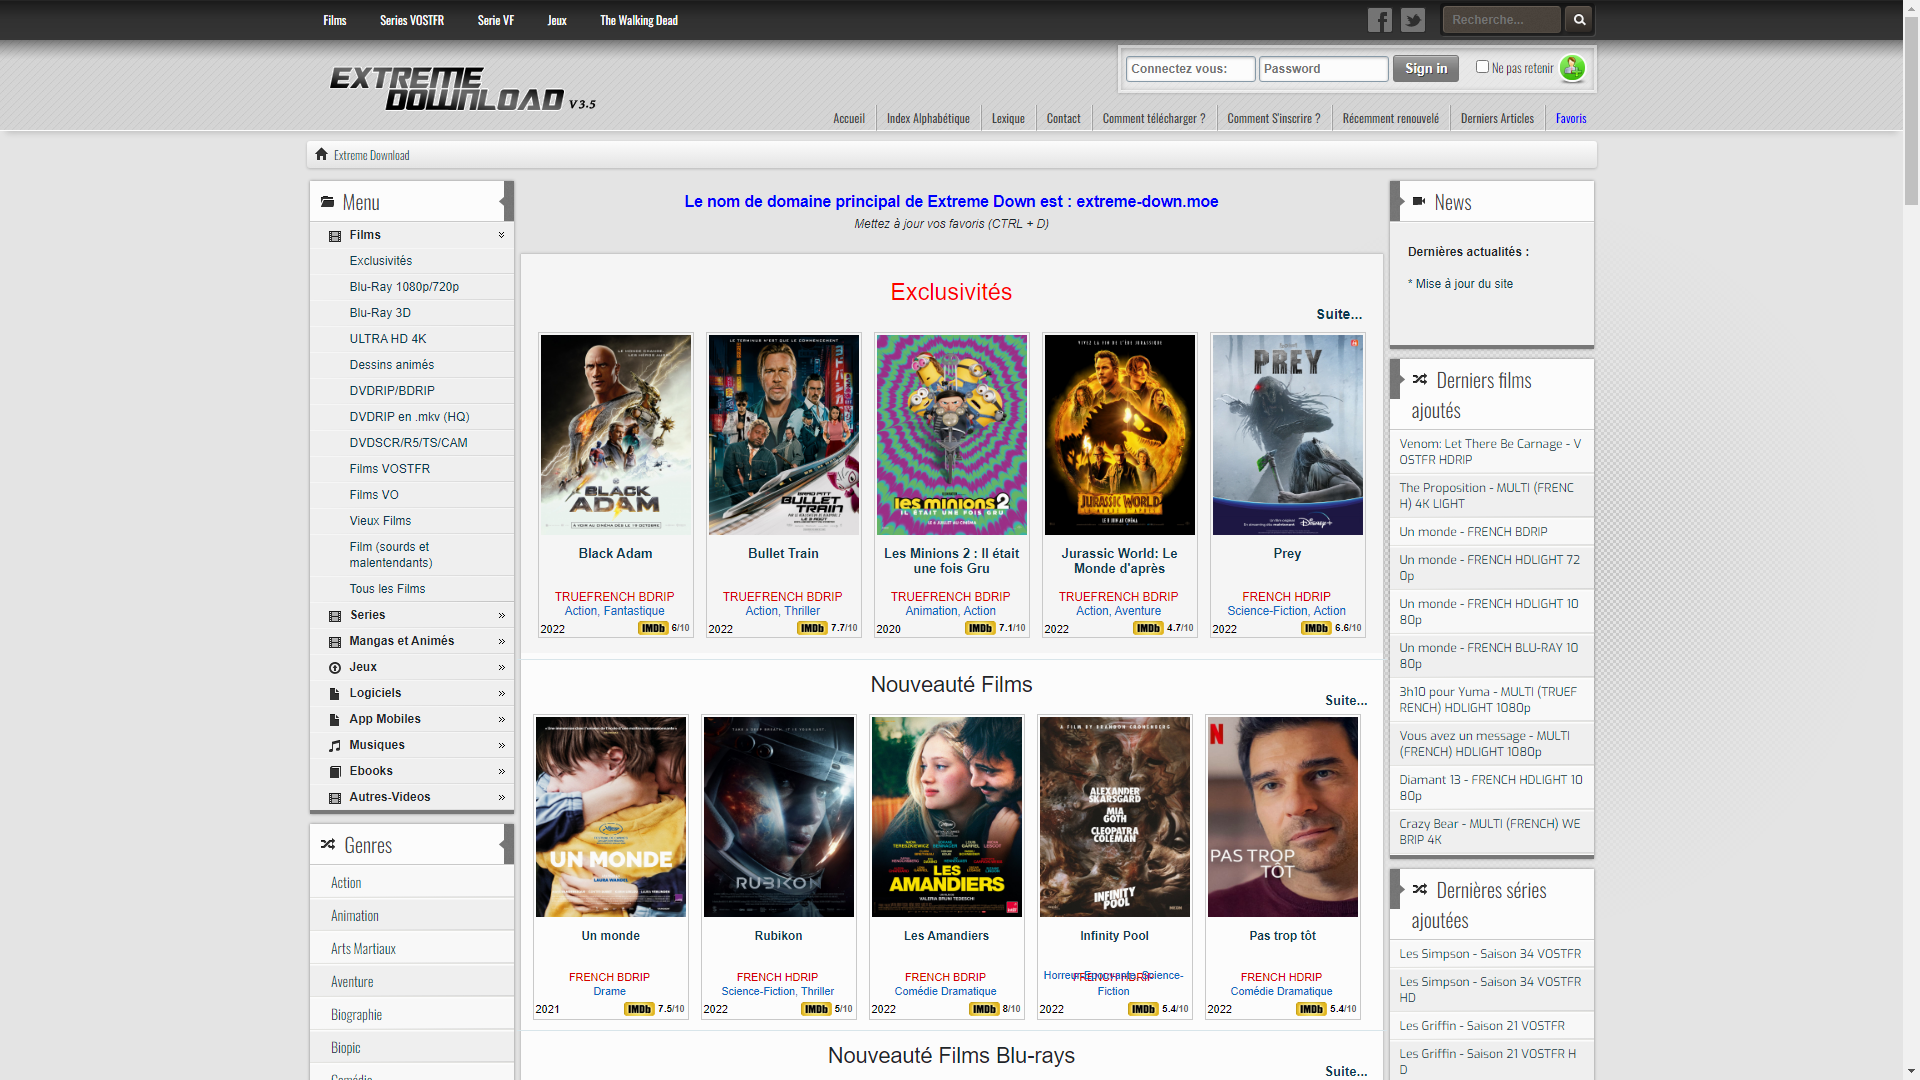The height and width of the screenshot is (1080, 1920).
Task: Click the icon next to App Mobiles
Action: pyautogui.click(x=335, y=720)
